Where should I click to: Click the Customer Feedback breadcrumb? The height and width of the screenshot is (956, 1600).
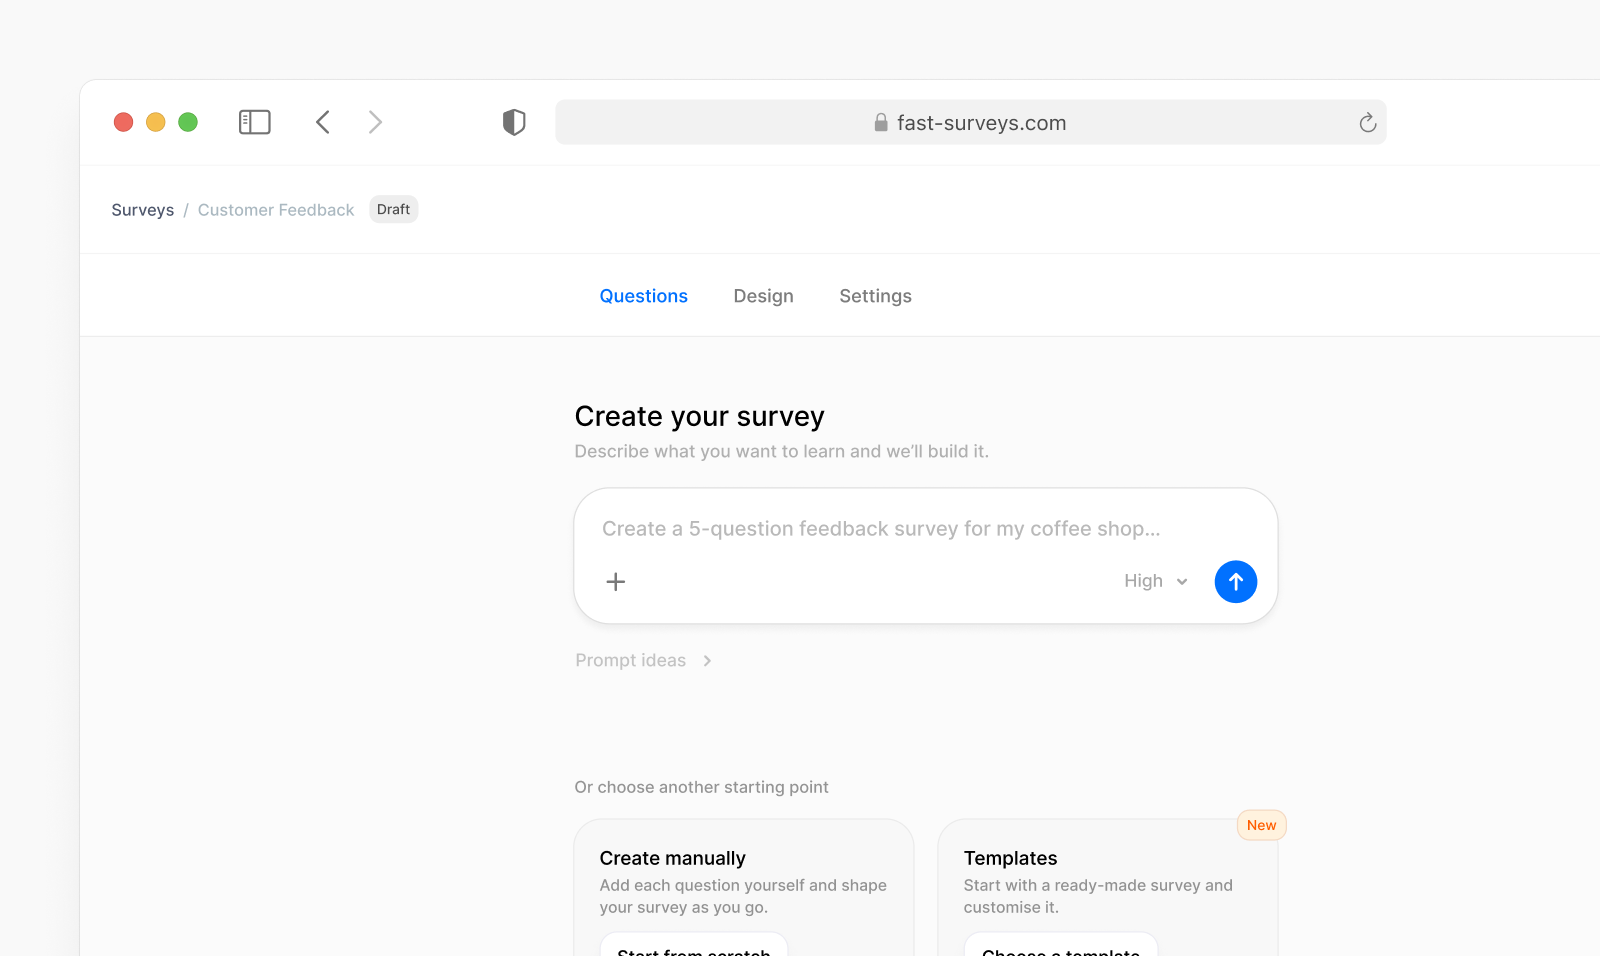pyautogui.click(x=276, y=210)
